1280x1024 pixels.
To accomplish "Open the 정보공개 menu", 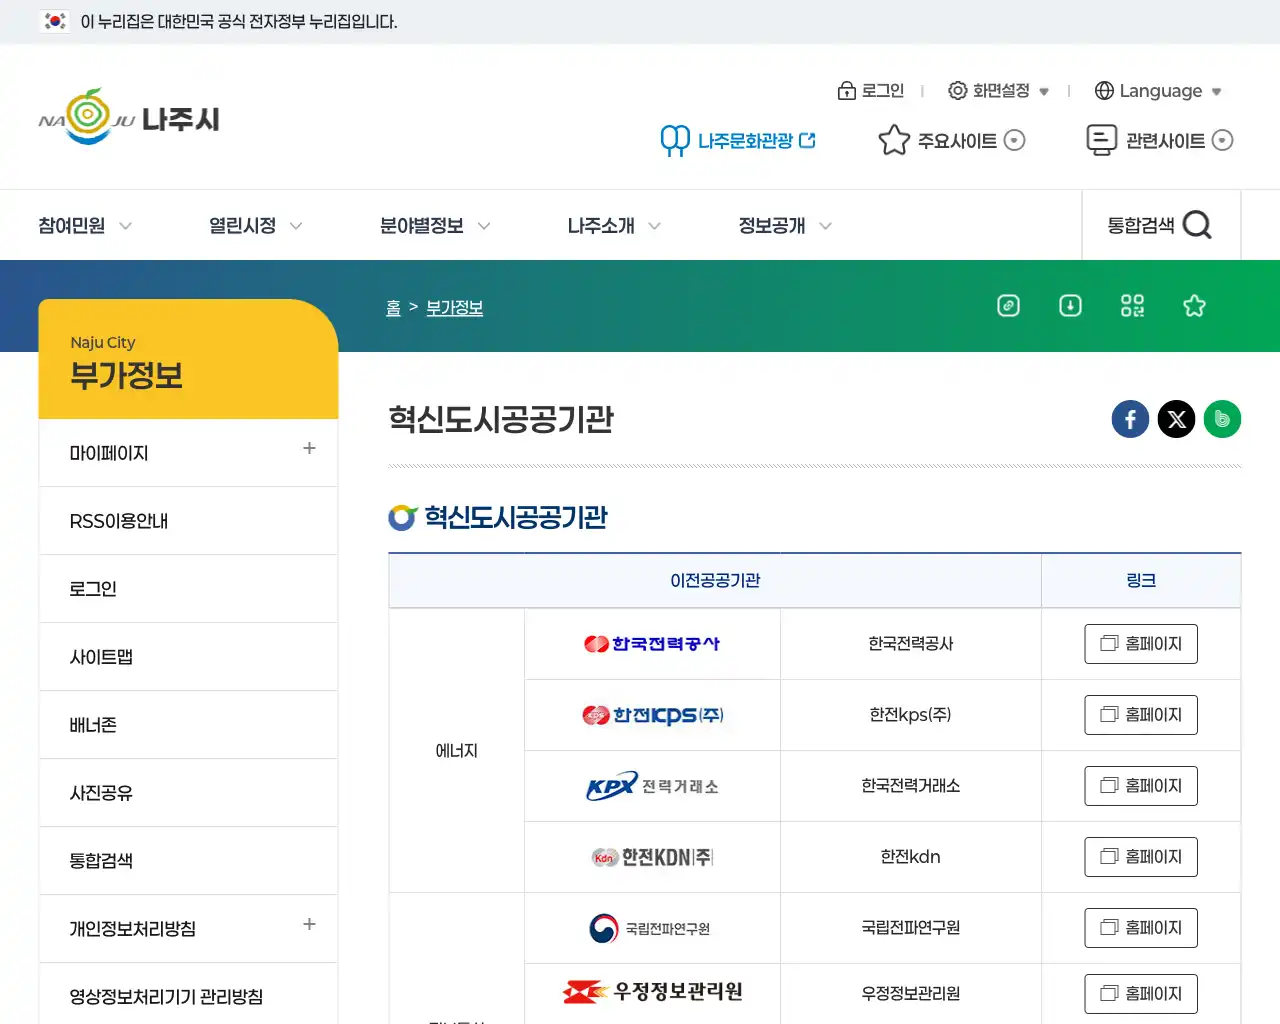I will click(x=772, y=225).
